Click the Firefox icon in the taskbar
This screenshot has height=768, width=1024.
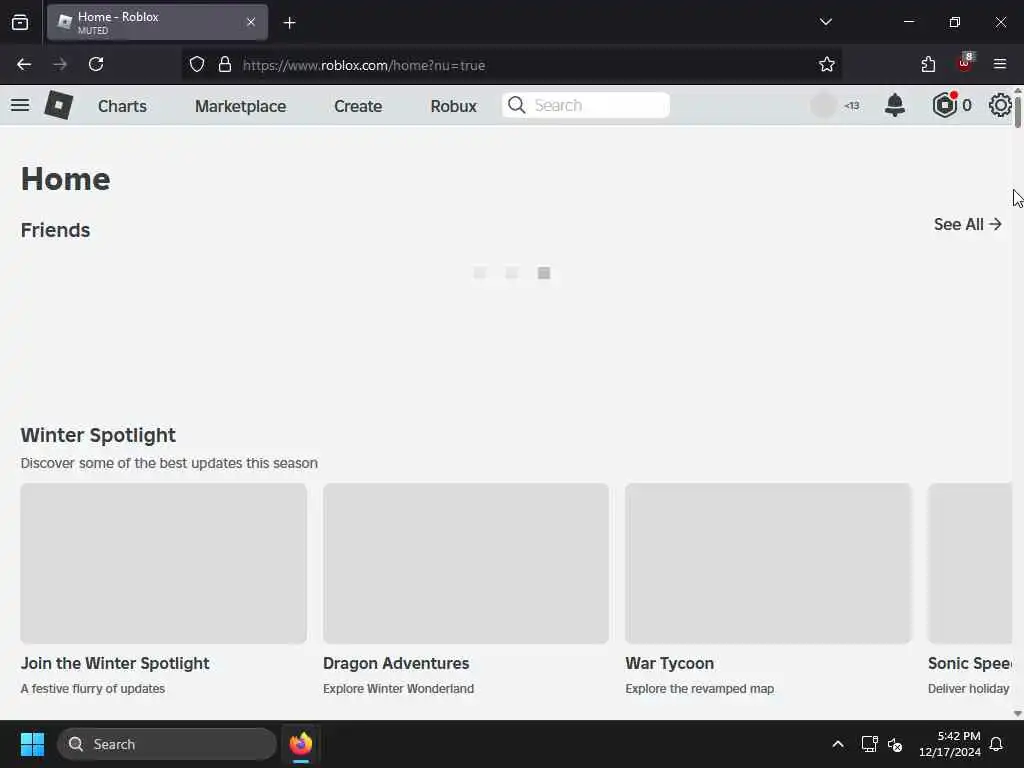300,744
